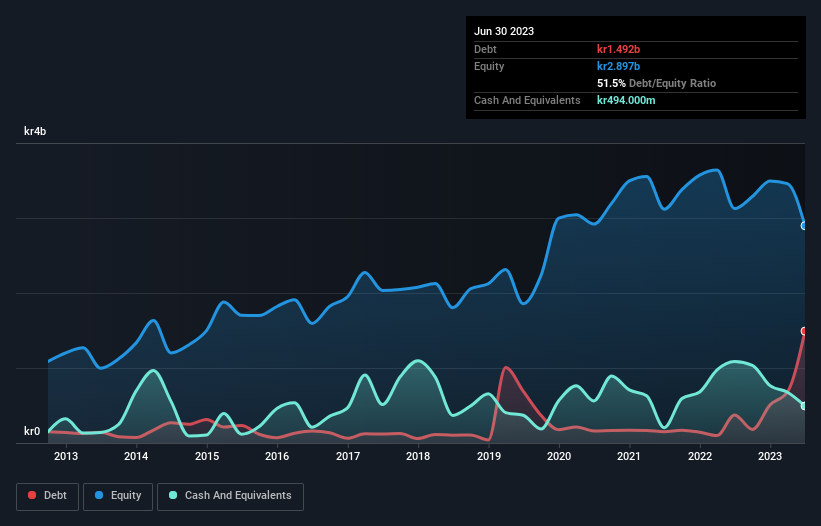
Task: Click the red Debt endpoint marker
Action: click(804, 331)
